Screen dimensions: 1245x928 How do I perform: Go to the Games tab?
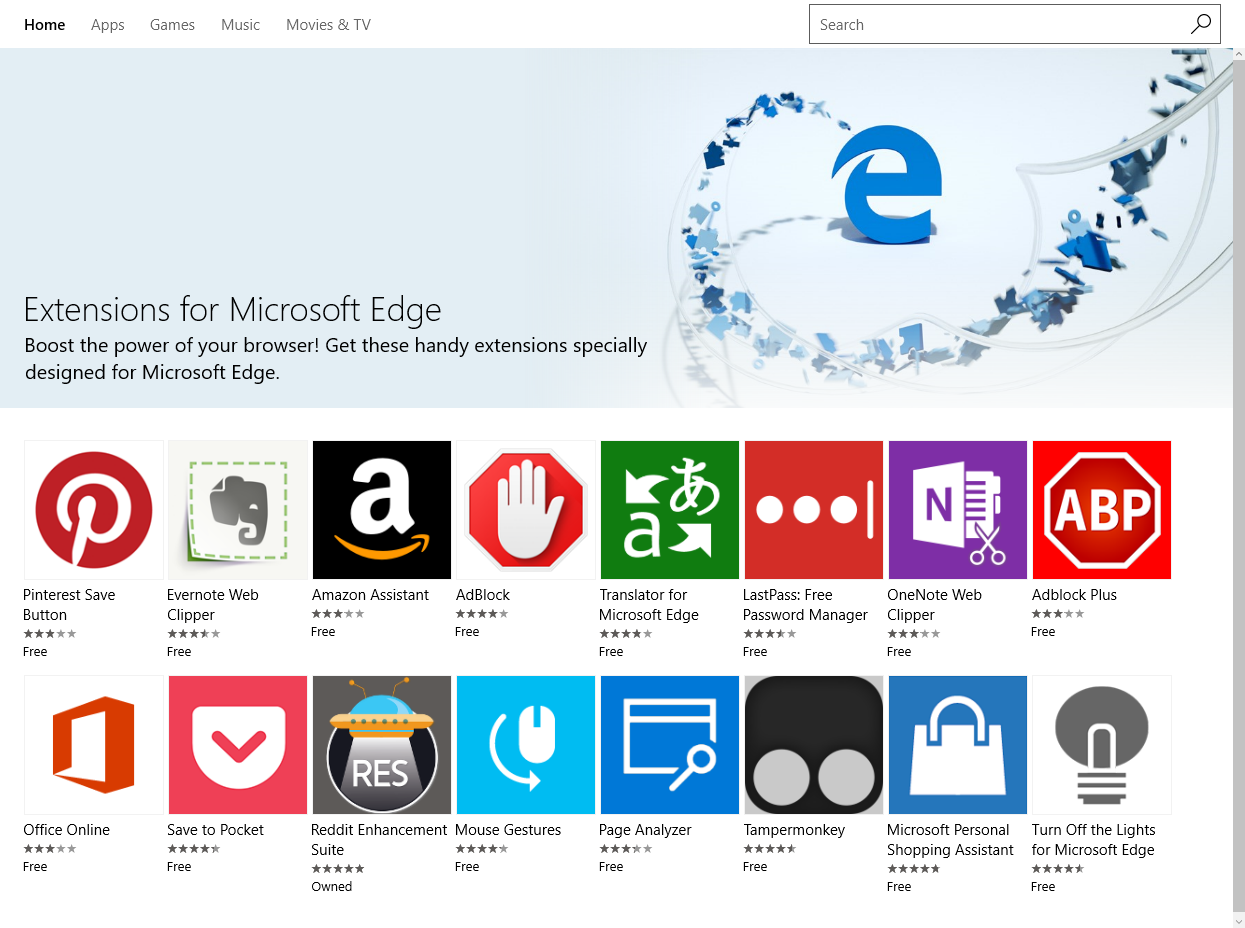(x=172, y=25)
